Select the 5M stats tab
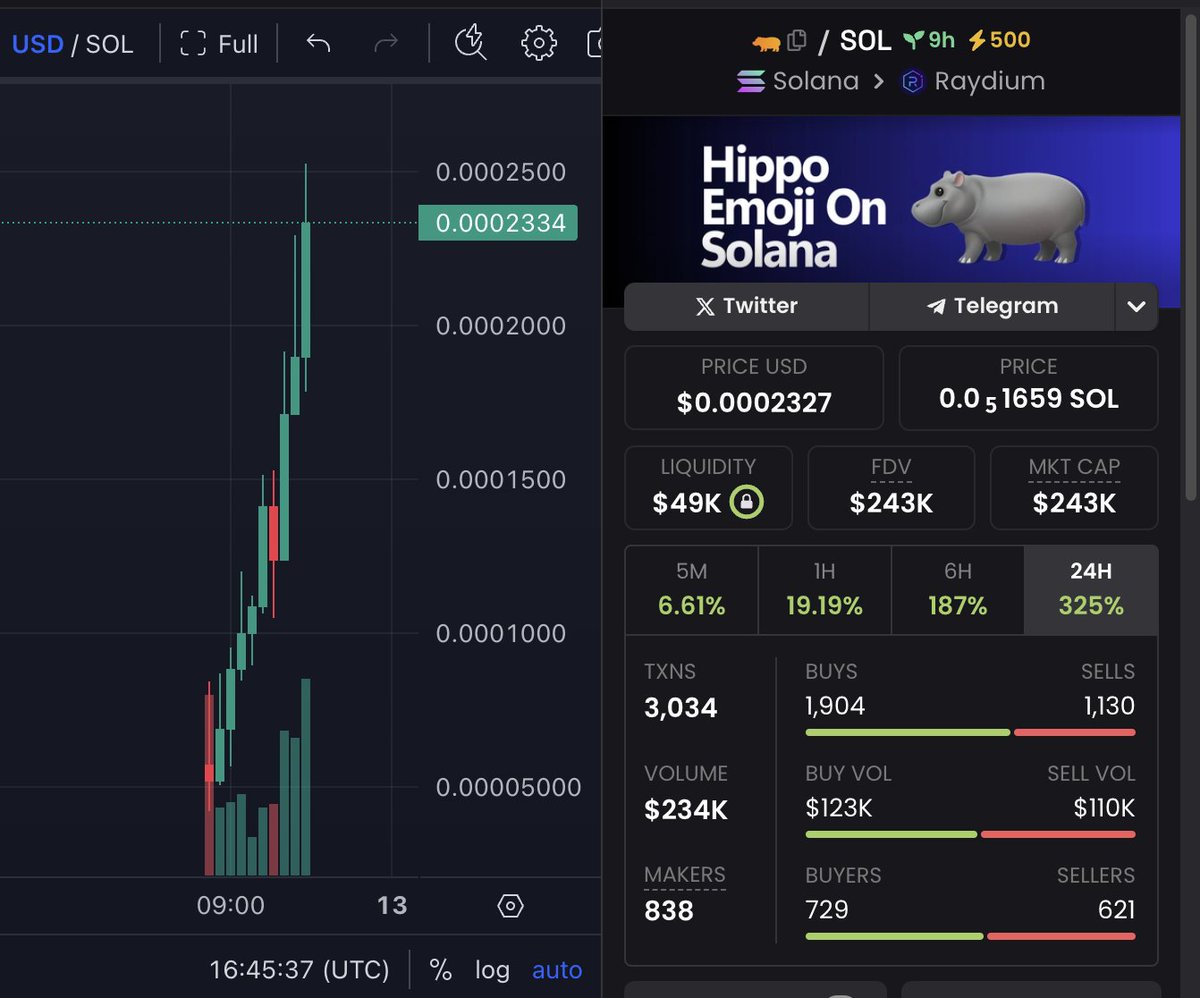Viewport: 1200px width, 998px height. [x=691, y=590]
